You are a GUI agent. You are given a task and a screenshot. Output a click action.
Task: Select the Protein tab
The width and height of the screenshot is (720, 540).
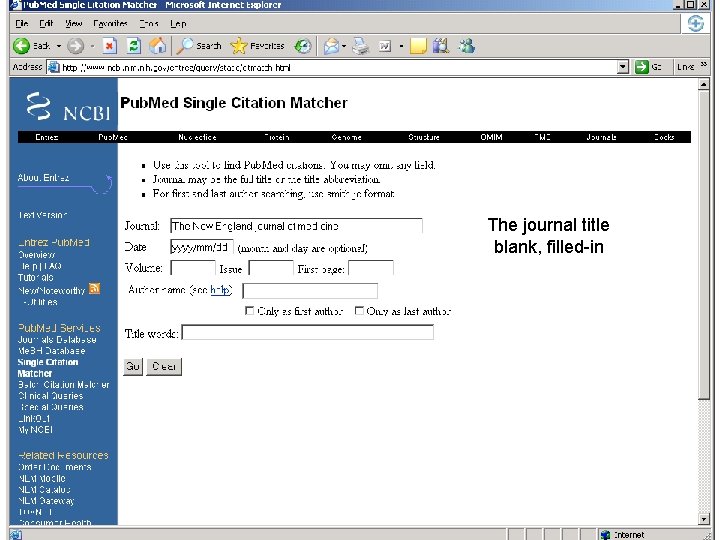click(x=277, y=137)
